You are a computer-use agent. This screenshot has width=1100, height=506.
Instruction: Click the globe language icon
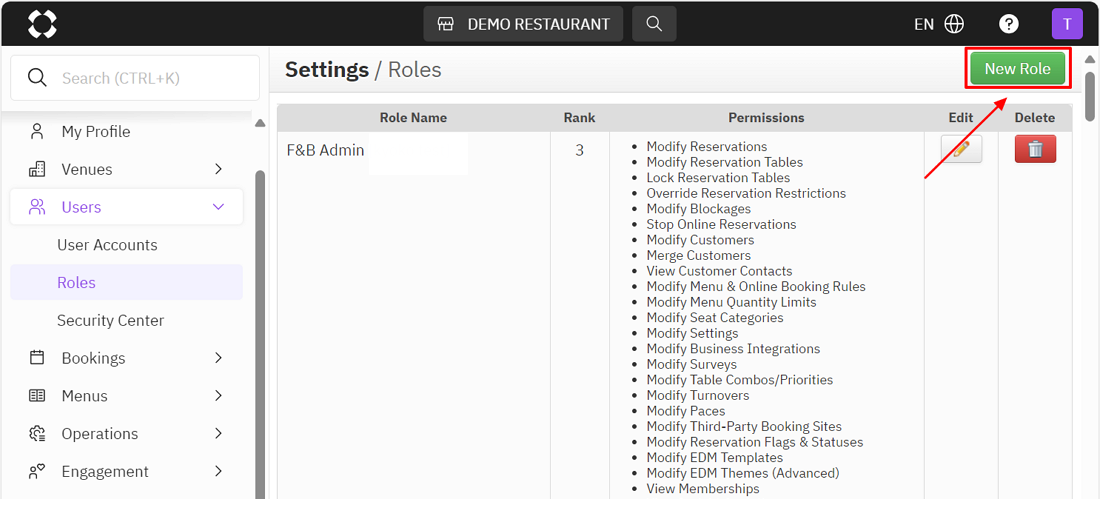click(x=954, y=24)
